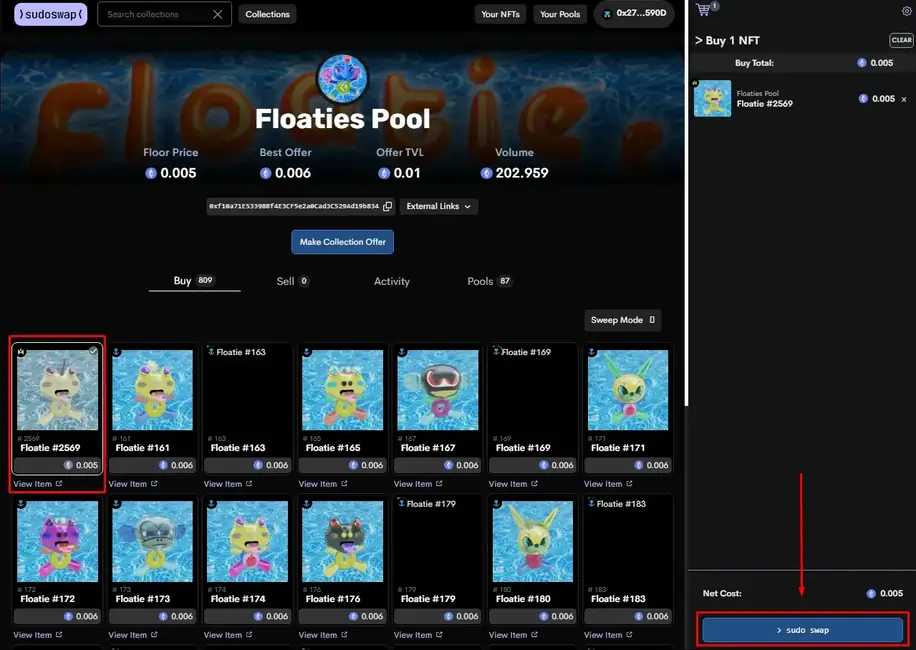Viewport: 916px width, 650px height.
Task: Open View Item link for Floatie #171
Action: 608,484
